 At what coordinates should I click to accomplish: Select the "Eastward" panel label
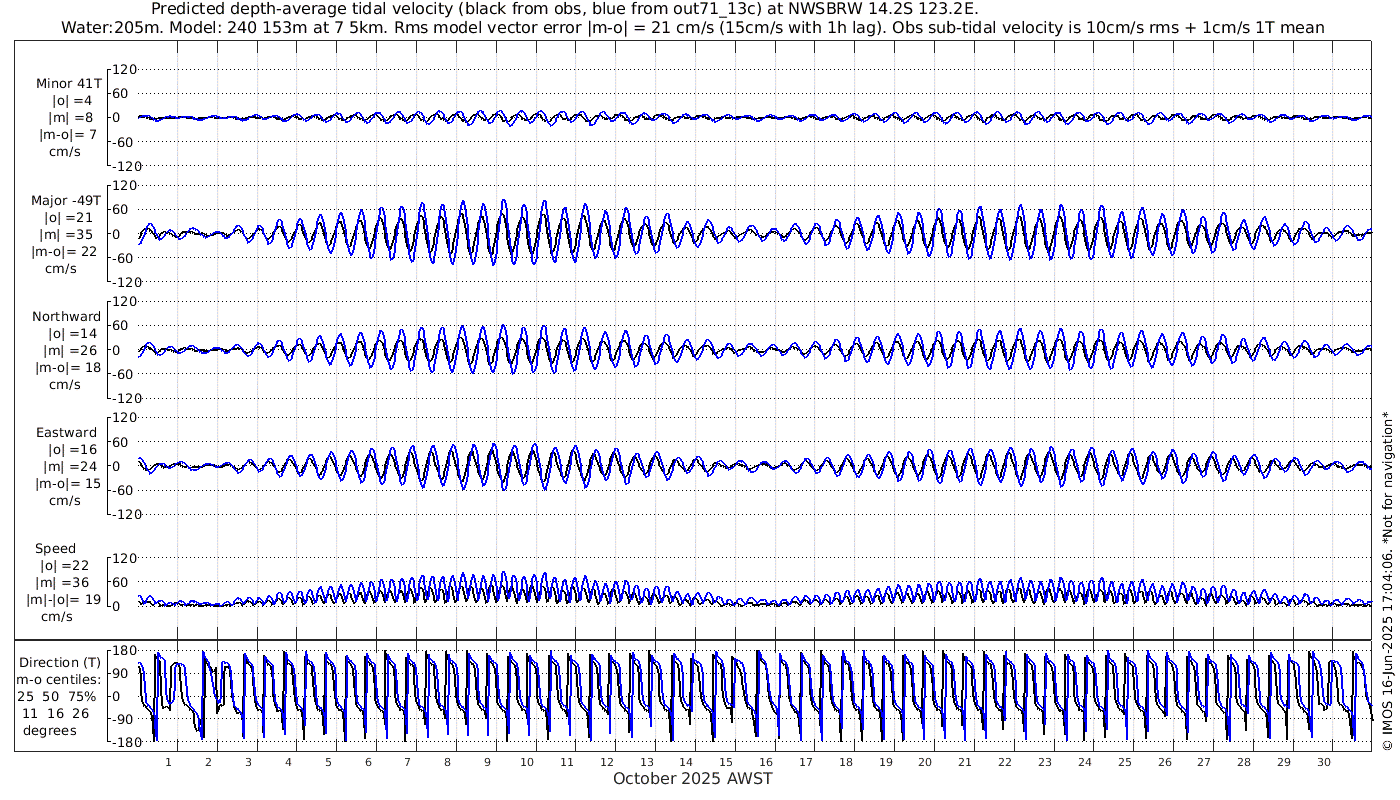pos(67,433)
